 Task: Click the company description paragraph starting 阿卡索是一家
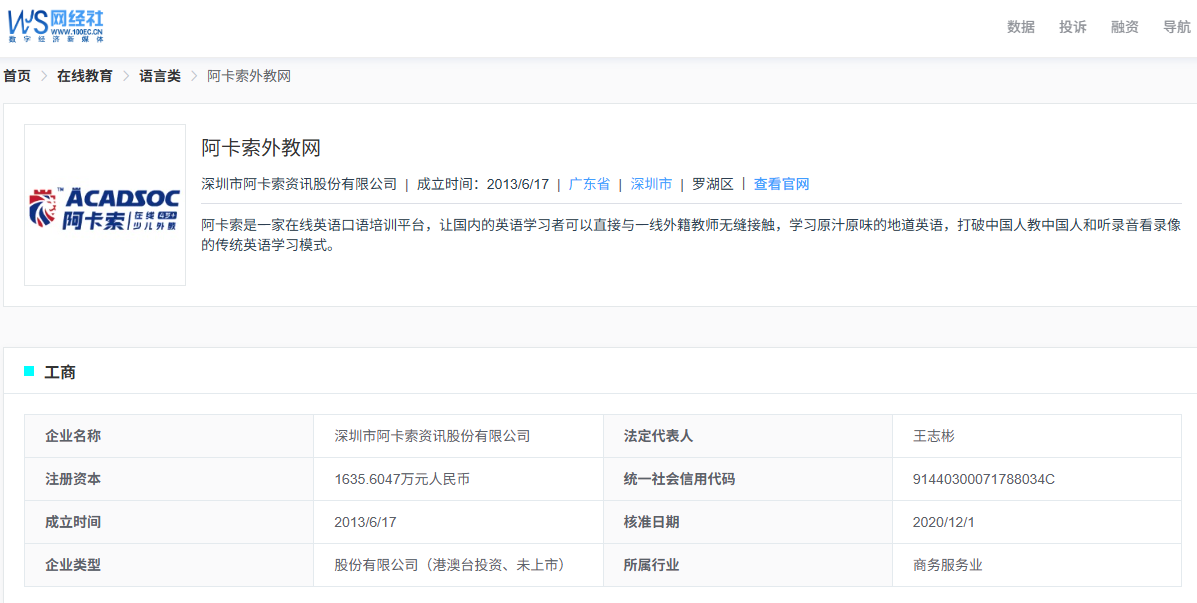[691, 236]
